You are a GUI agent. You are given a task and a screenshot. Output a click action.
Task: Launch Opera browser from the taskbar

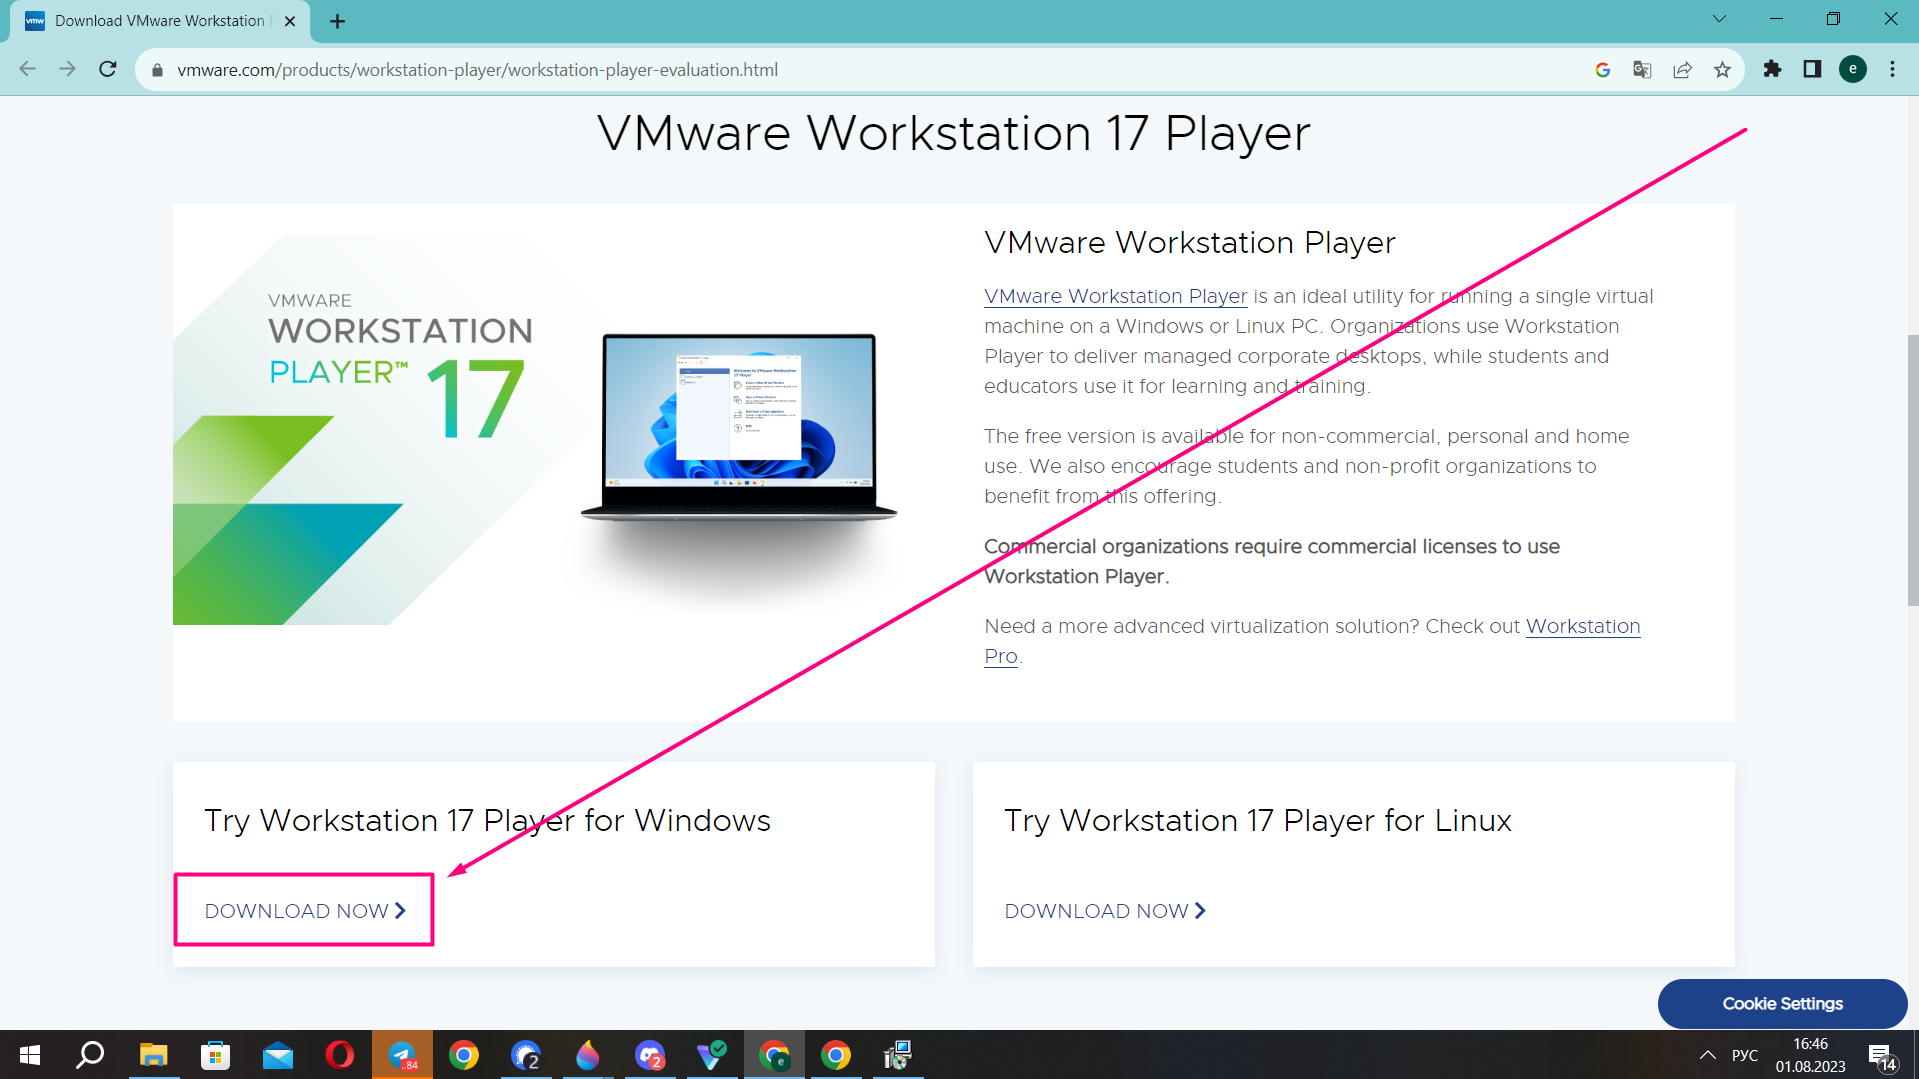(x=339, y=1054)
